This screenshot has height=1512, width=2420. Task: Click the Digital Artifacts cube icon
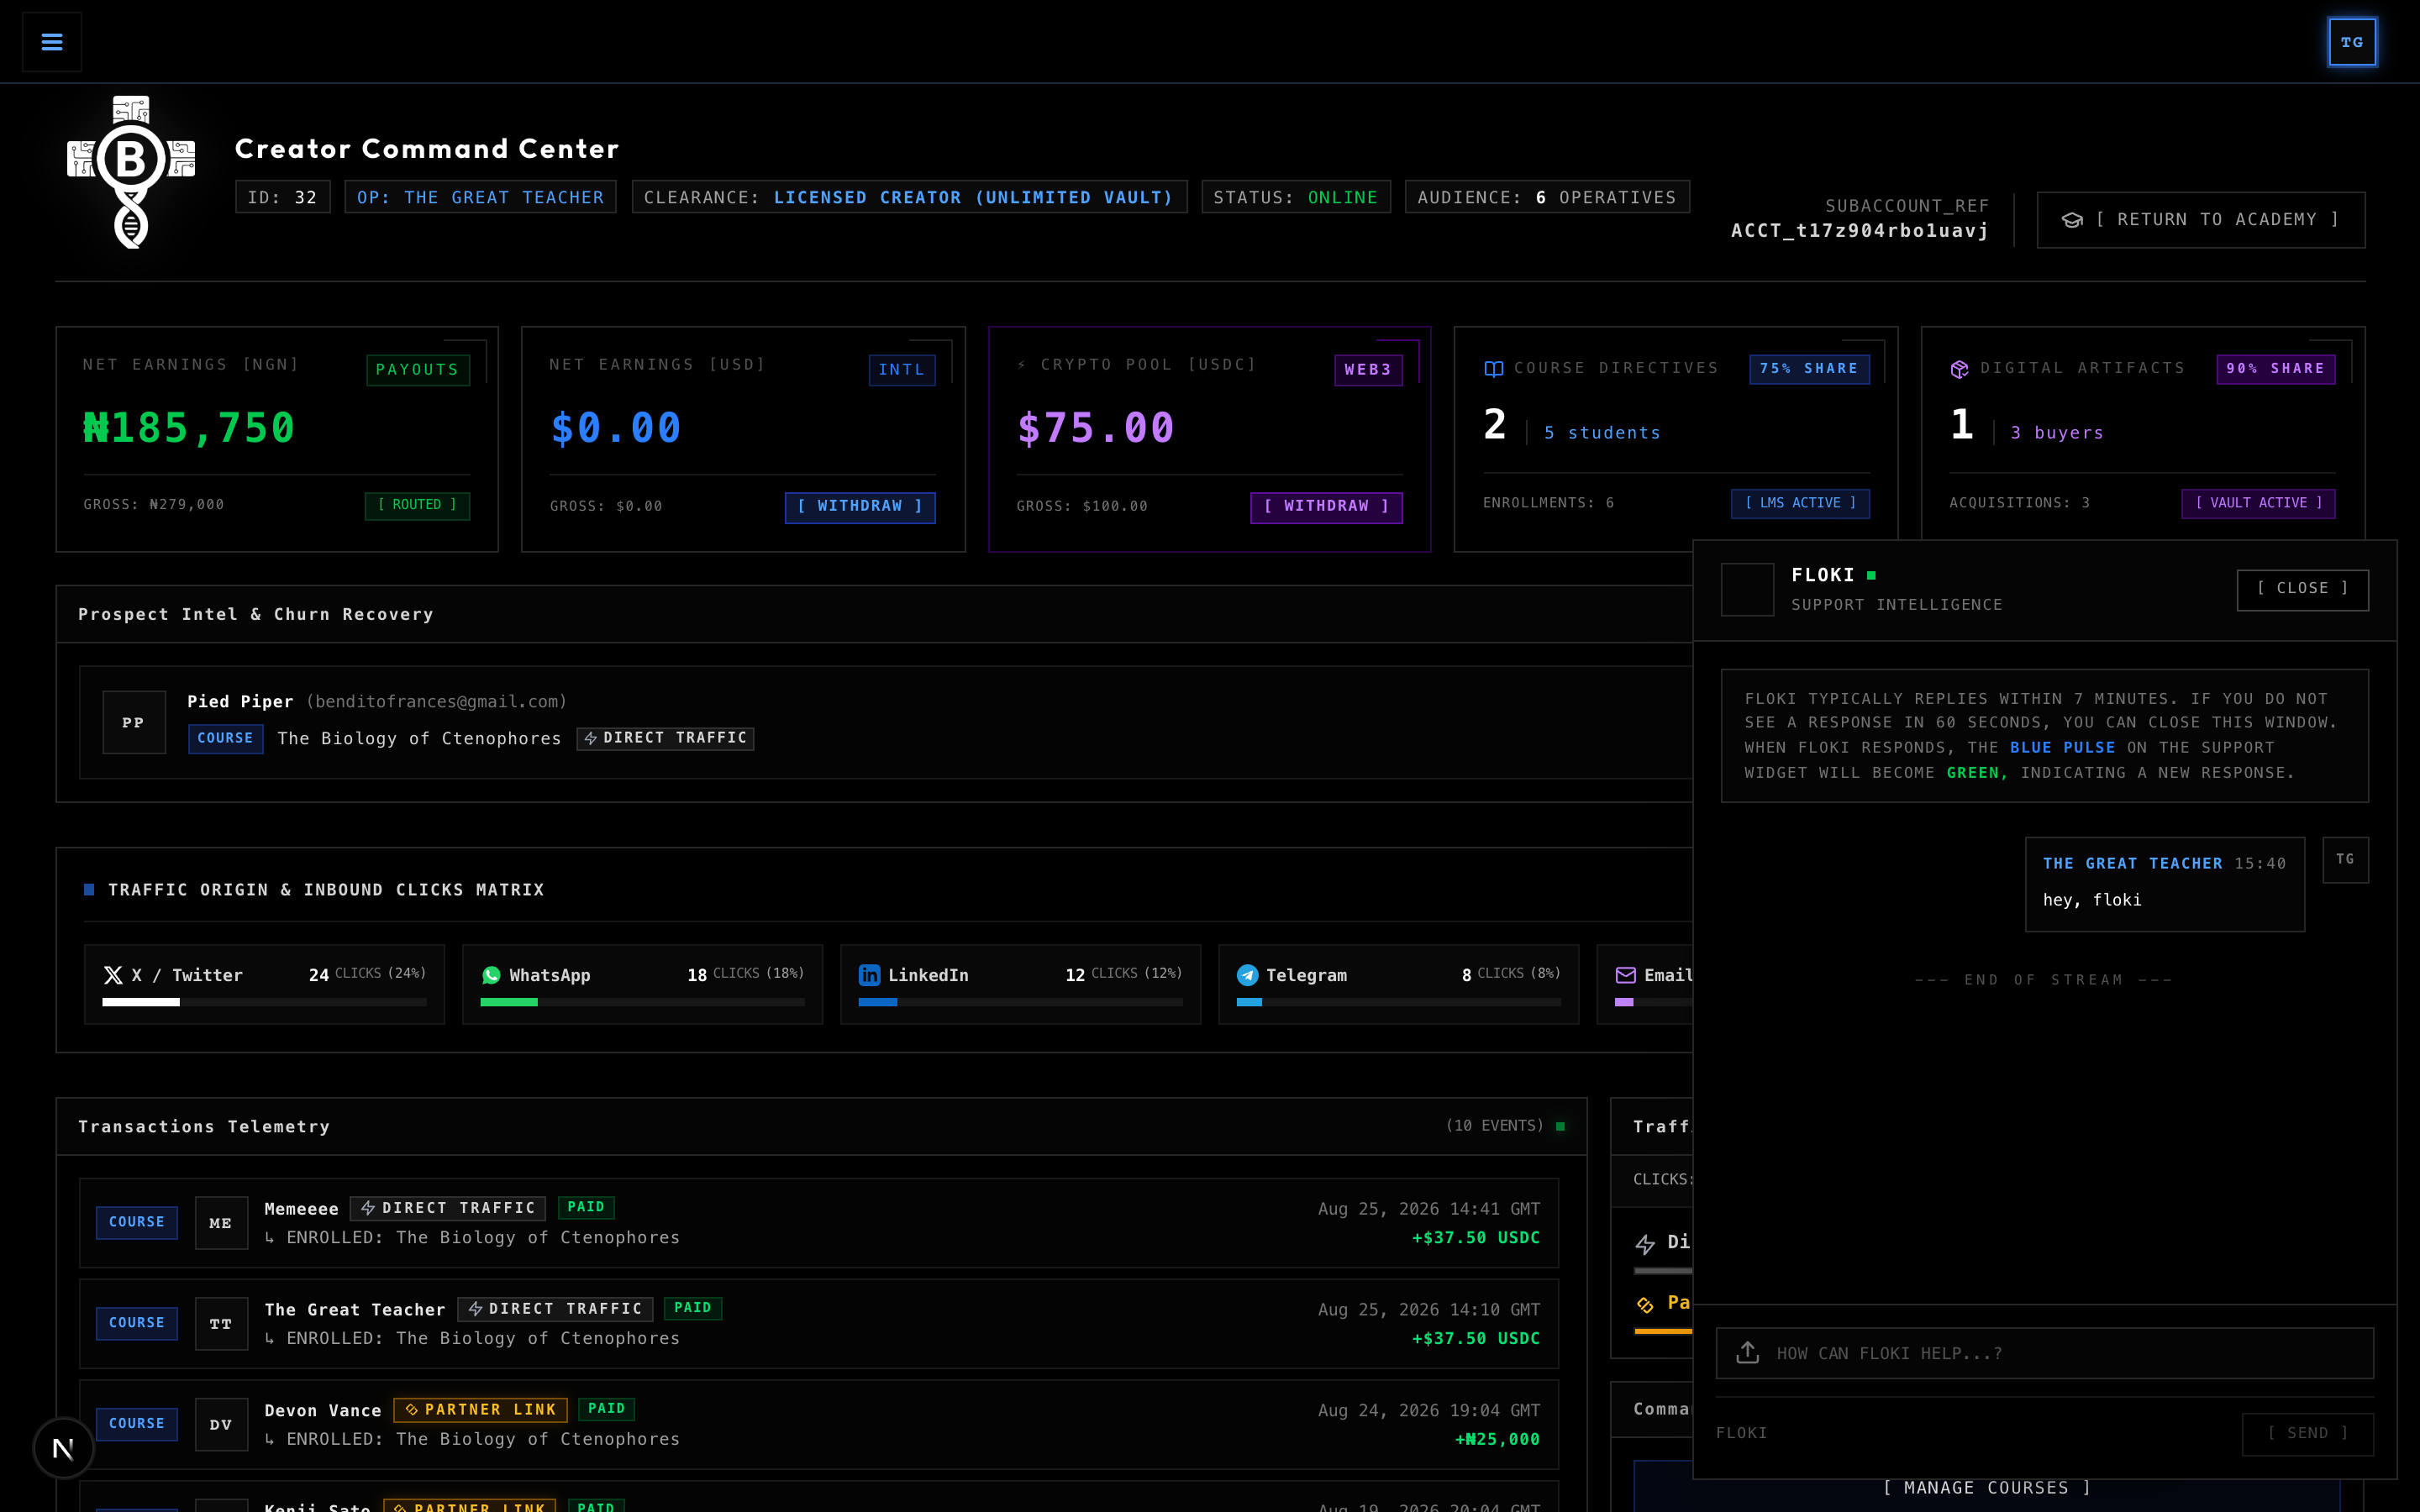point(1960,369)
